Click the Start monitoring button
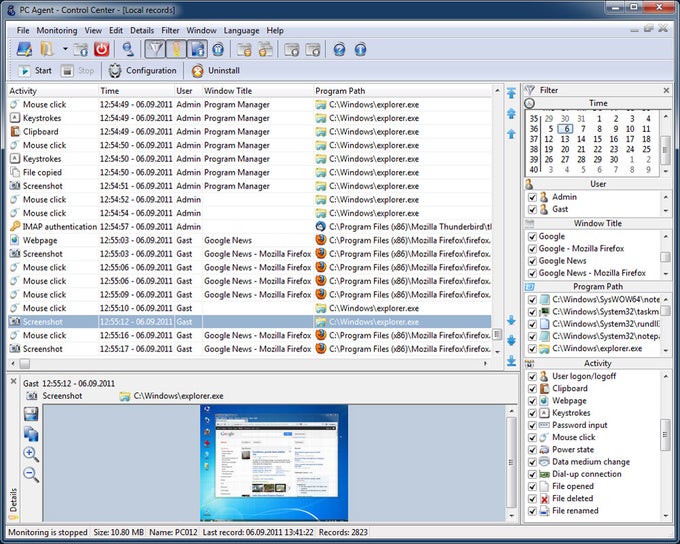This screenshot has width=680, height=544. (35, 71)
